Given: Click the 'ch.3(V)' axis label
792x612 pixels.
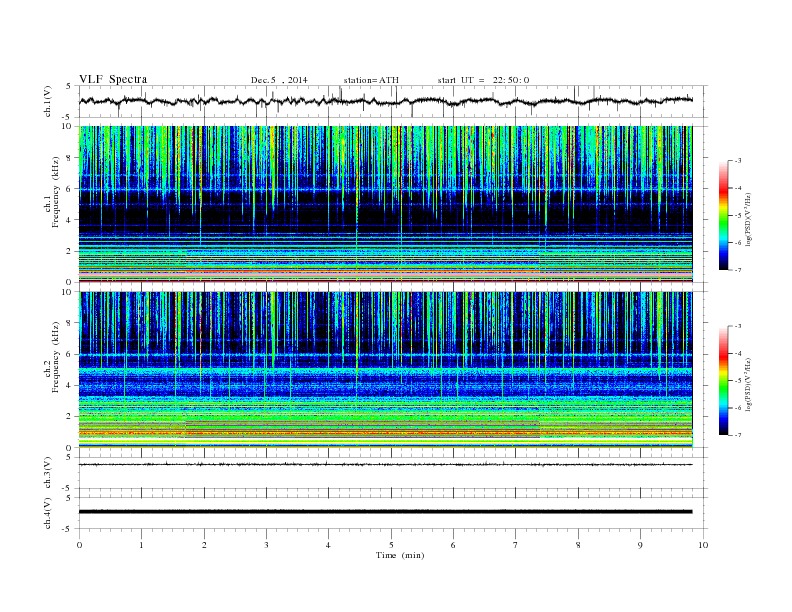Looking at the screenshot, I should (48, 473).
